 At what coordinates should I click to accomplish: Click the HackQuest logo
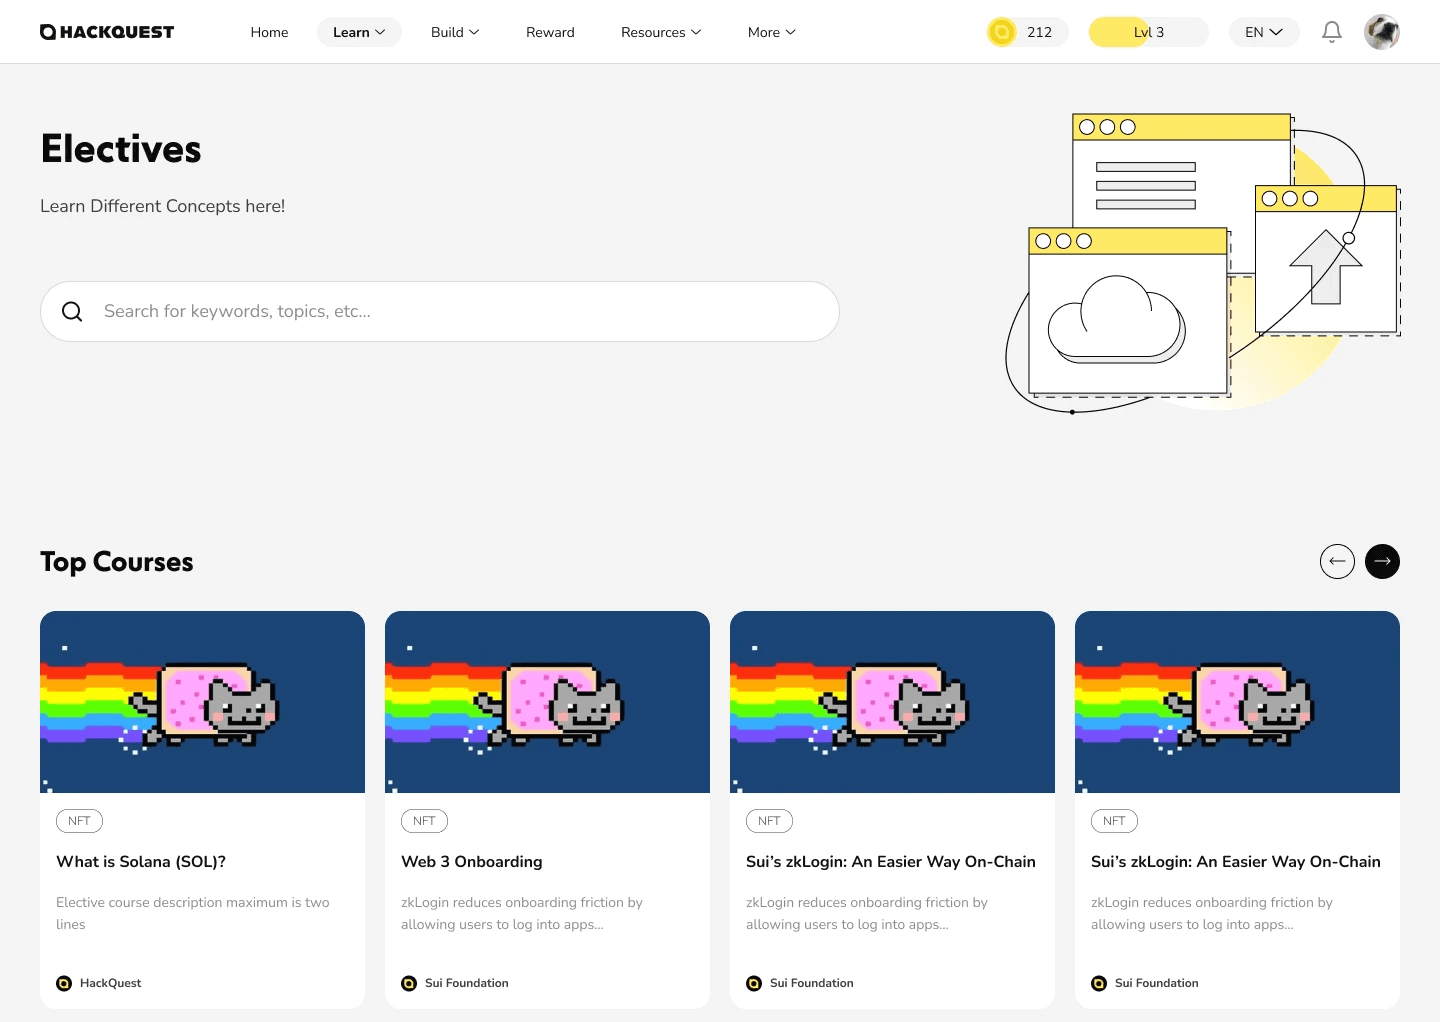[x=107, y=32]
